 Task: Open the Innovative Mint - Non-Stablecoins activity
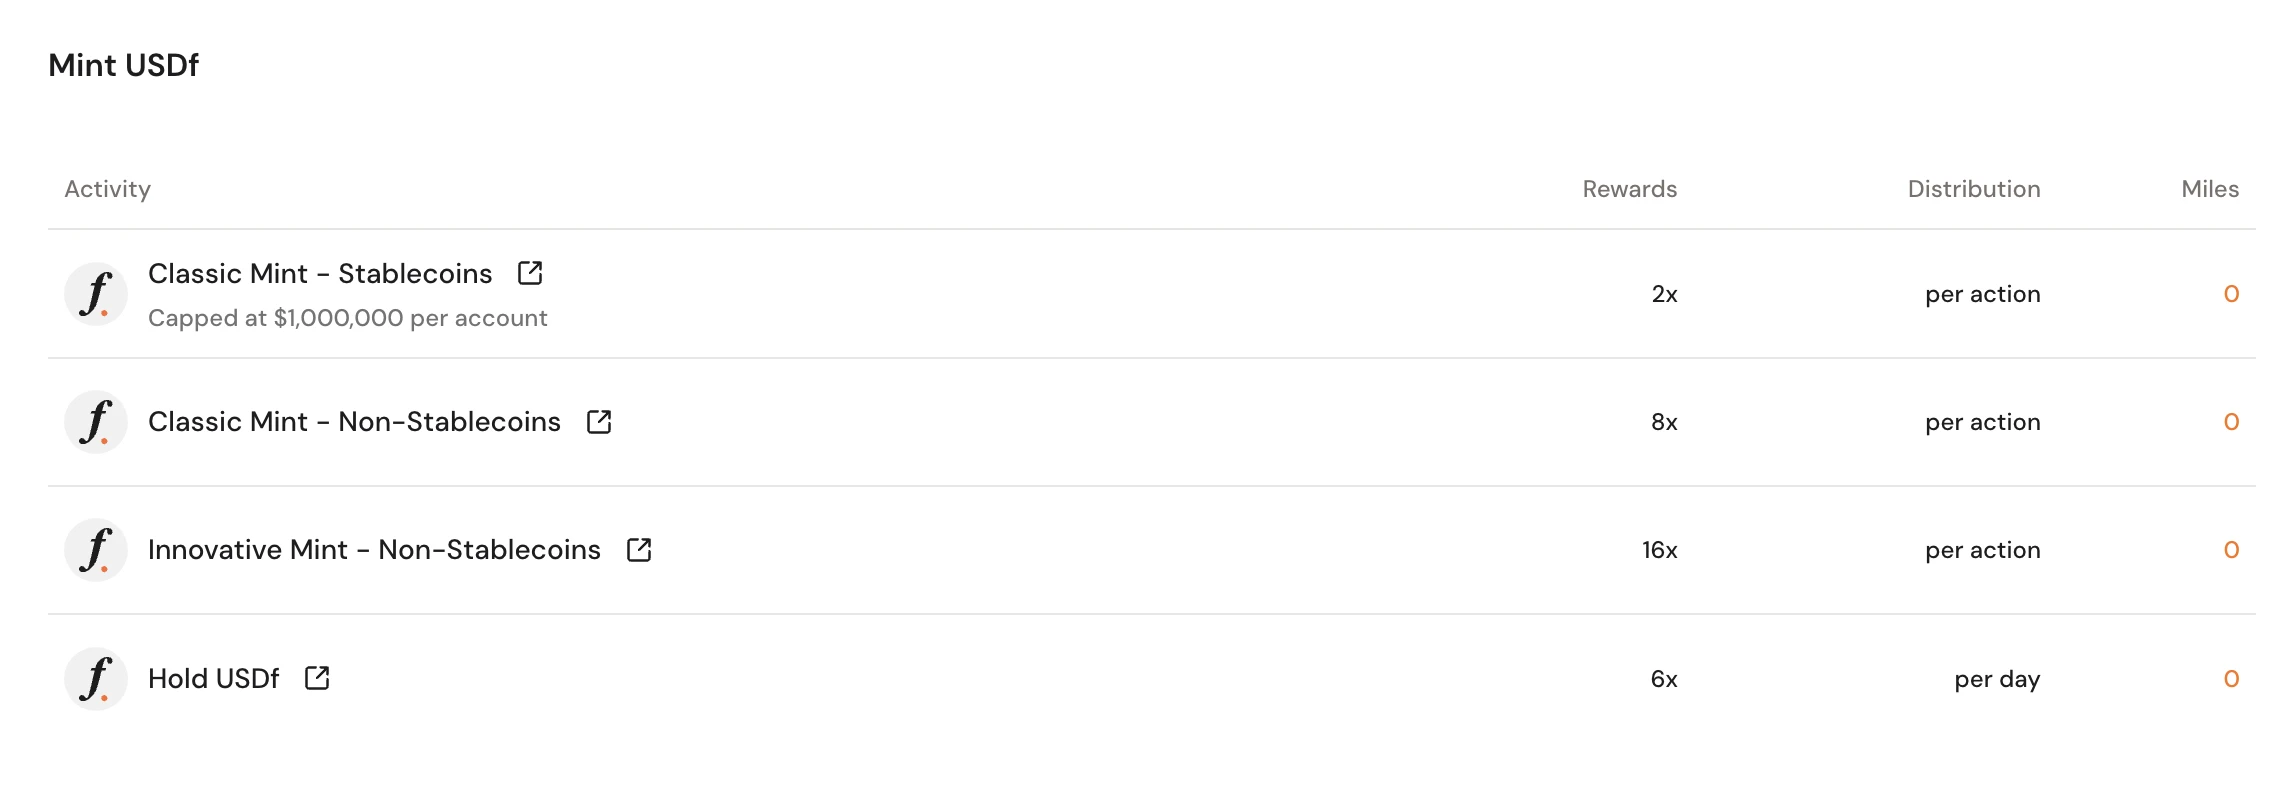click(x=374, y=550)
